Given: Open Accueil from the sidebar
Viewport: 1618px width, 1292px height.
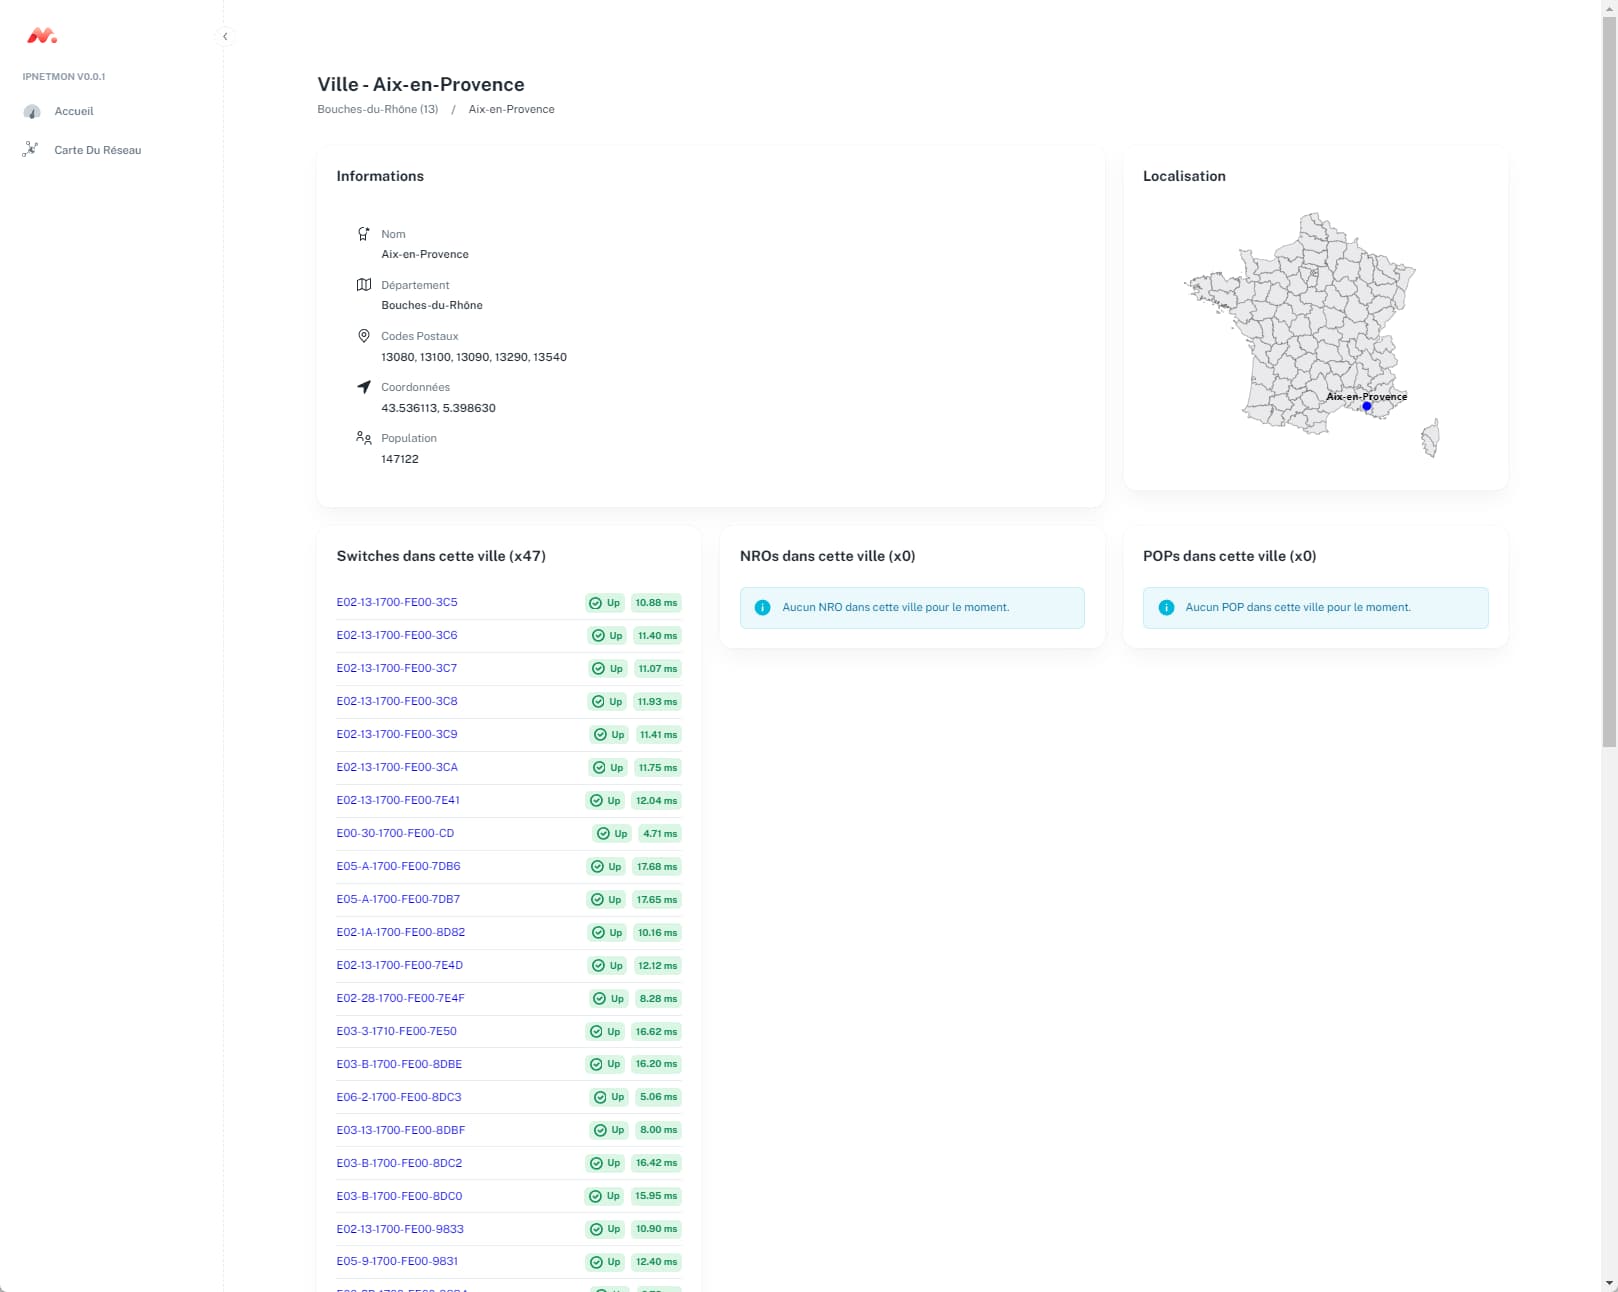Looking at the screenshot, I should tap(73, 111).
